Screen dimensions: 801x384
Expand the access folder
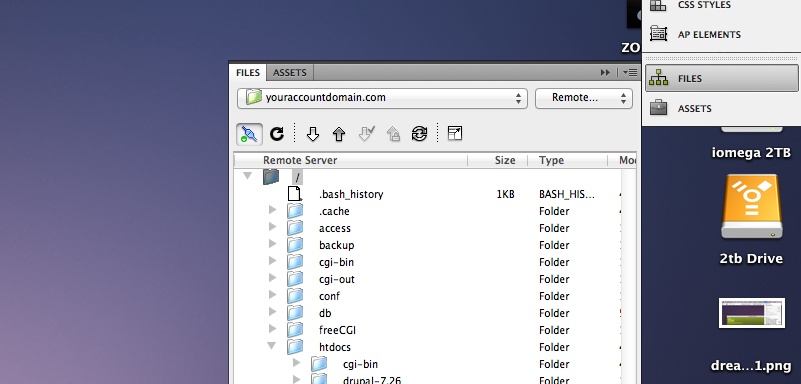(x=272, y=227)
